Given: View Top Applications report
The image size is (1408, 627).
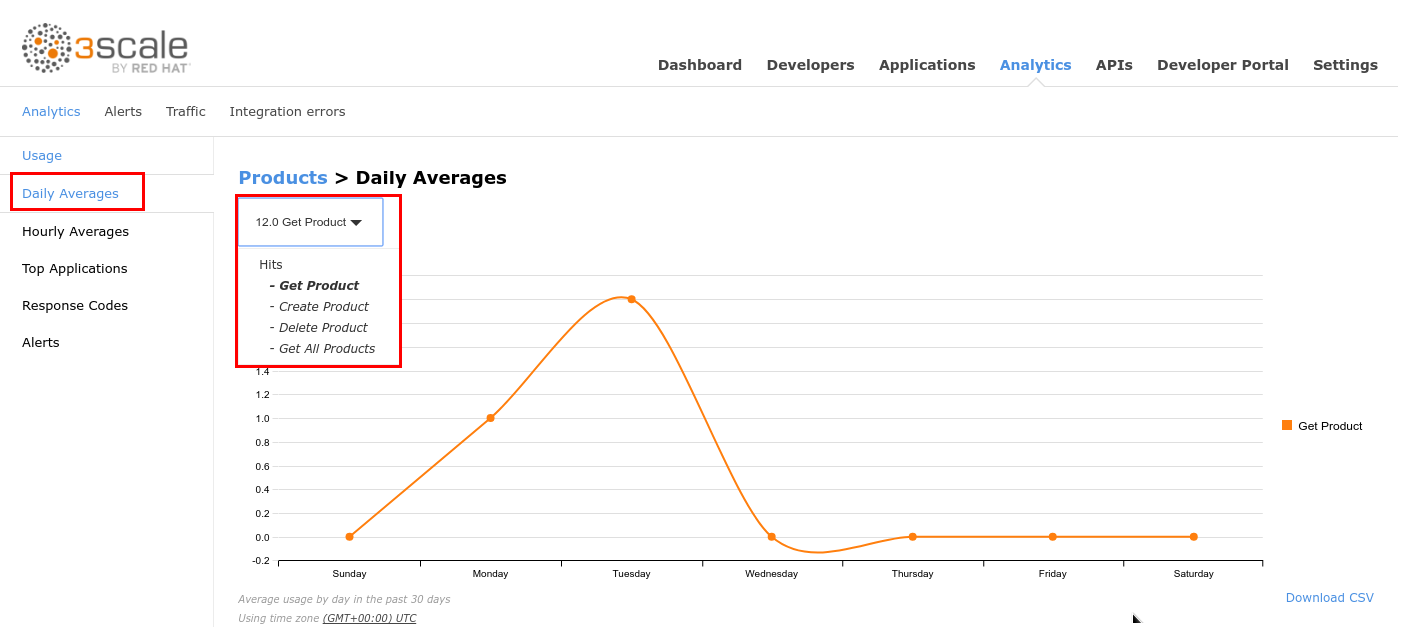Looking at the screenshot, I should pyautogui.click(x=74, y=269).
